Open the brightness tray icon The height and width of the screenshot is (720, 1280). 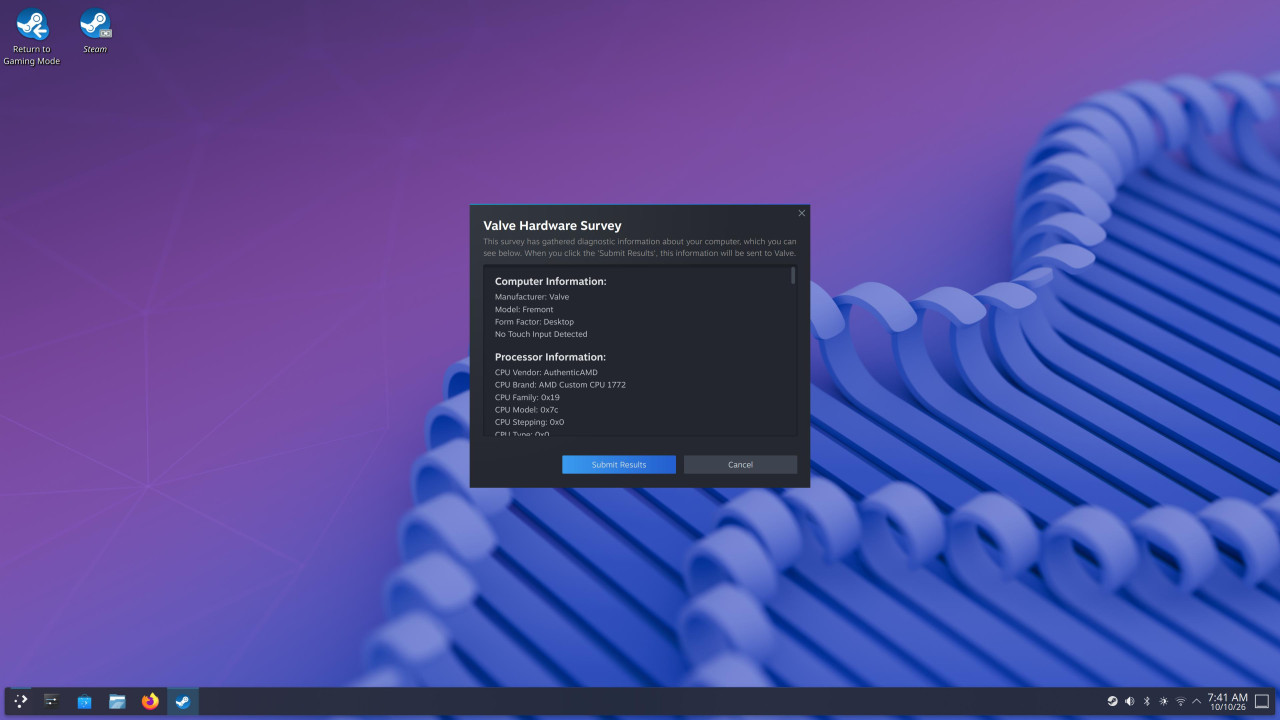point(1163,701)
